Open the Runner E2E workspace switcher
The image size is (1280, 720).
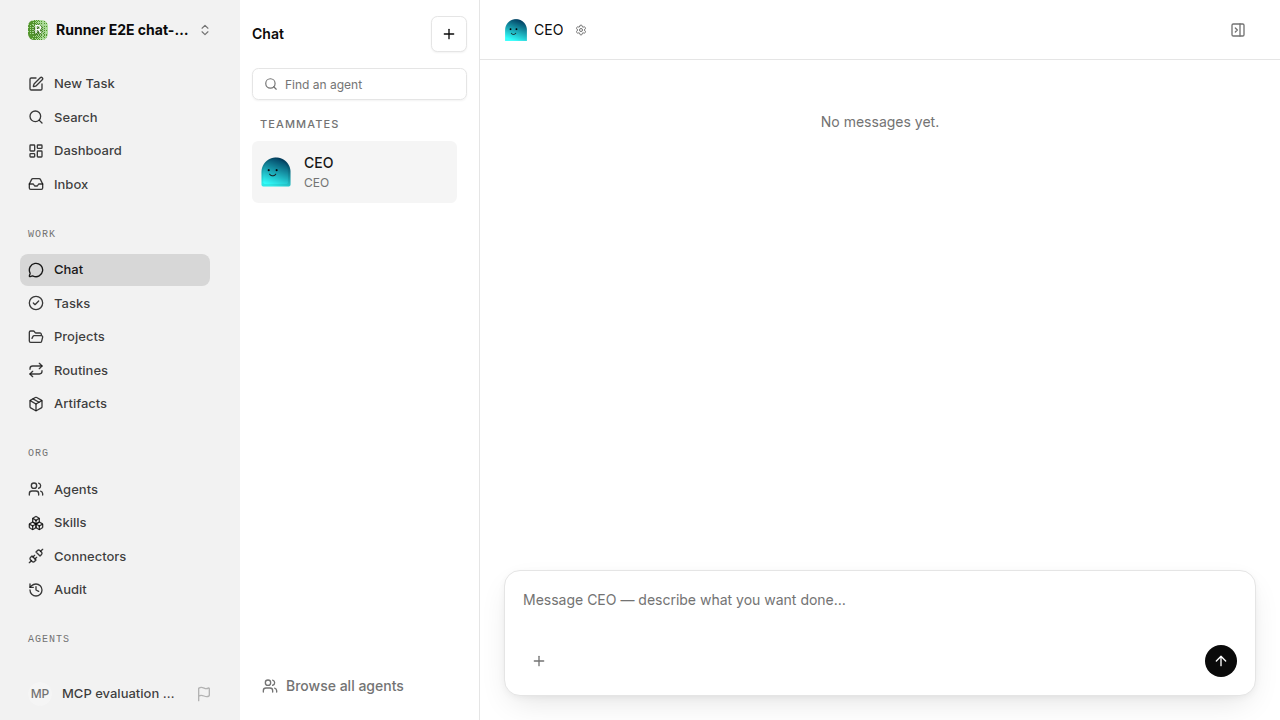coord(120,30)
